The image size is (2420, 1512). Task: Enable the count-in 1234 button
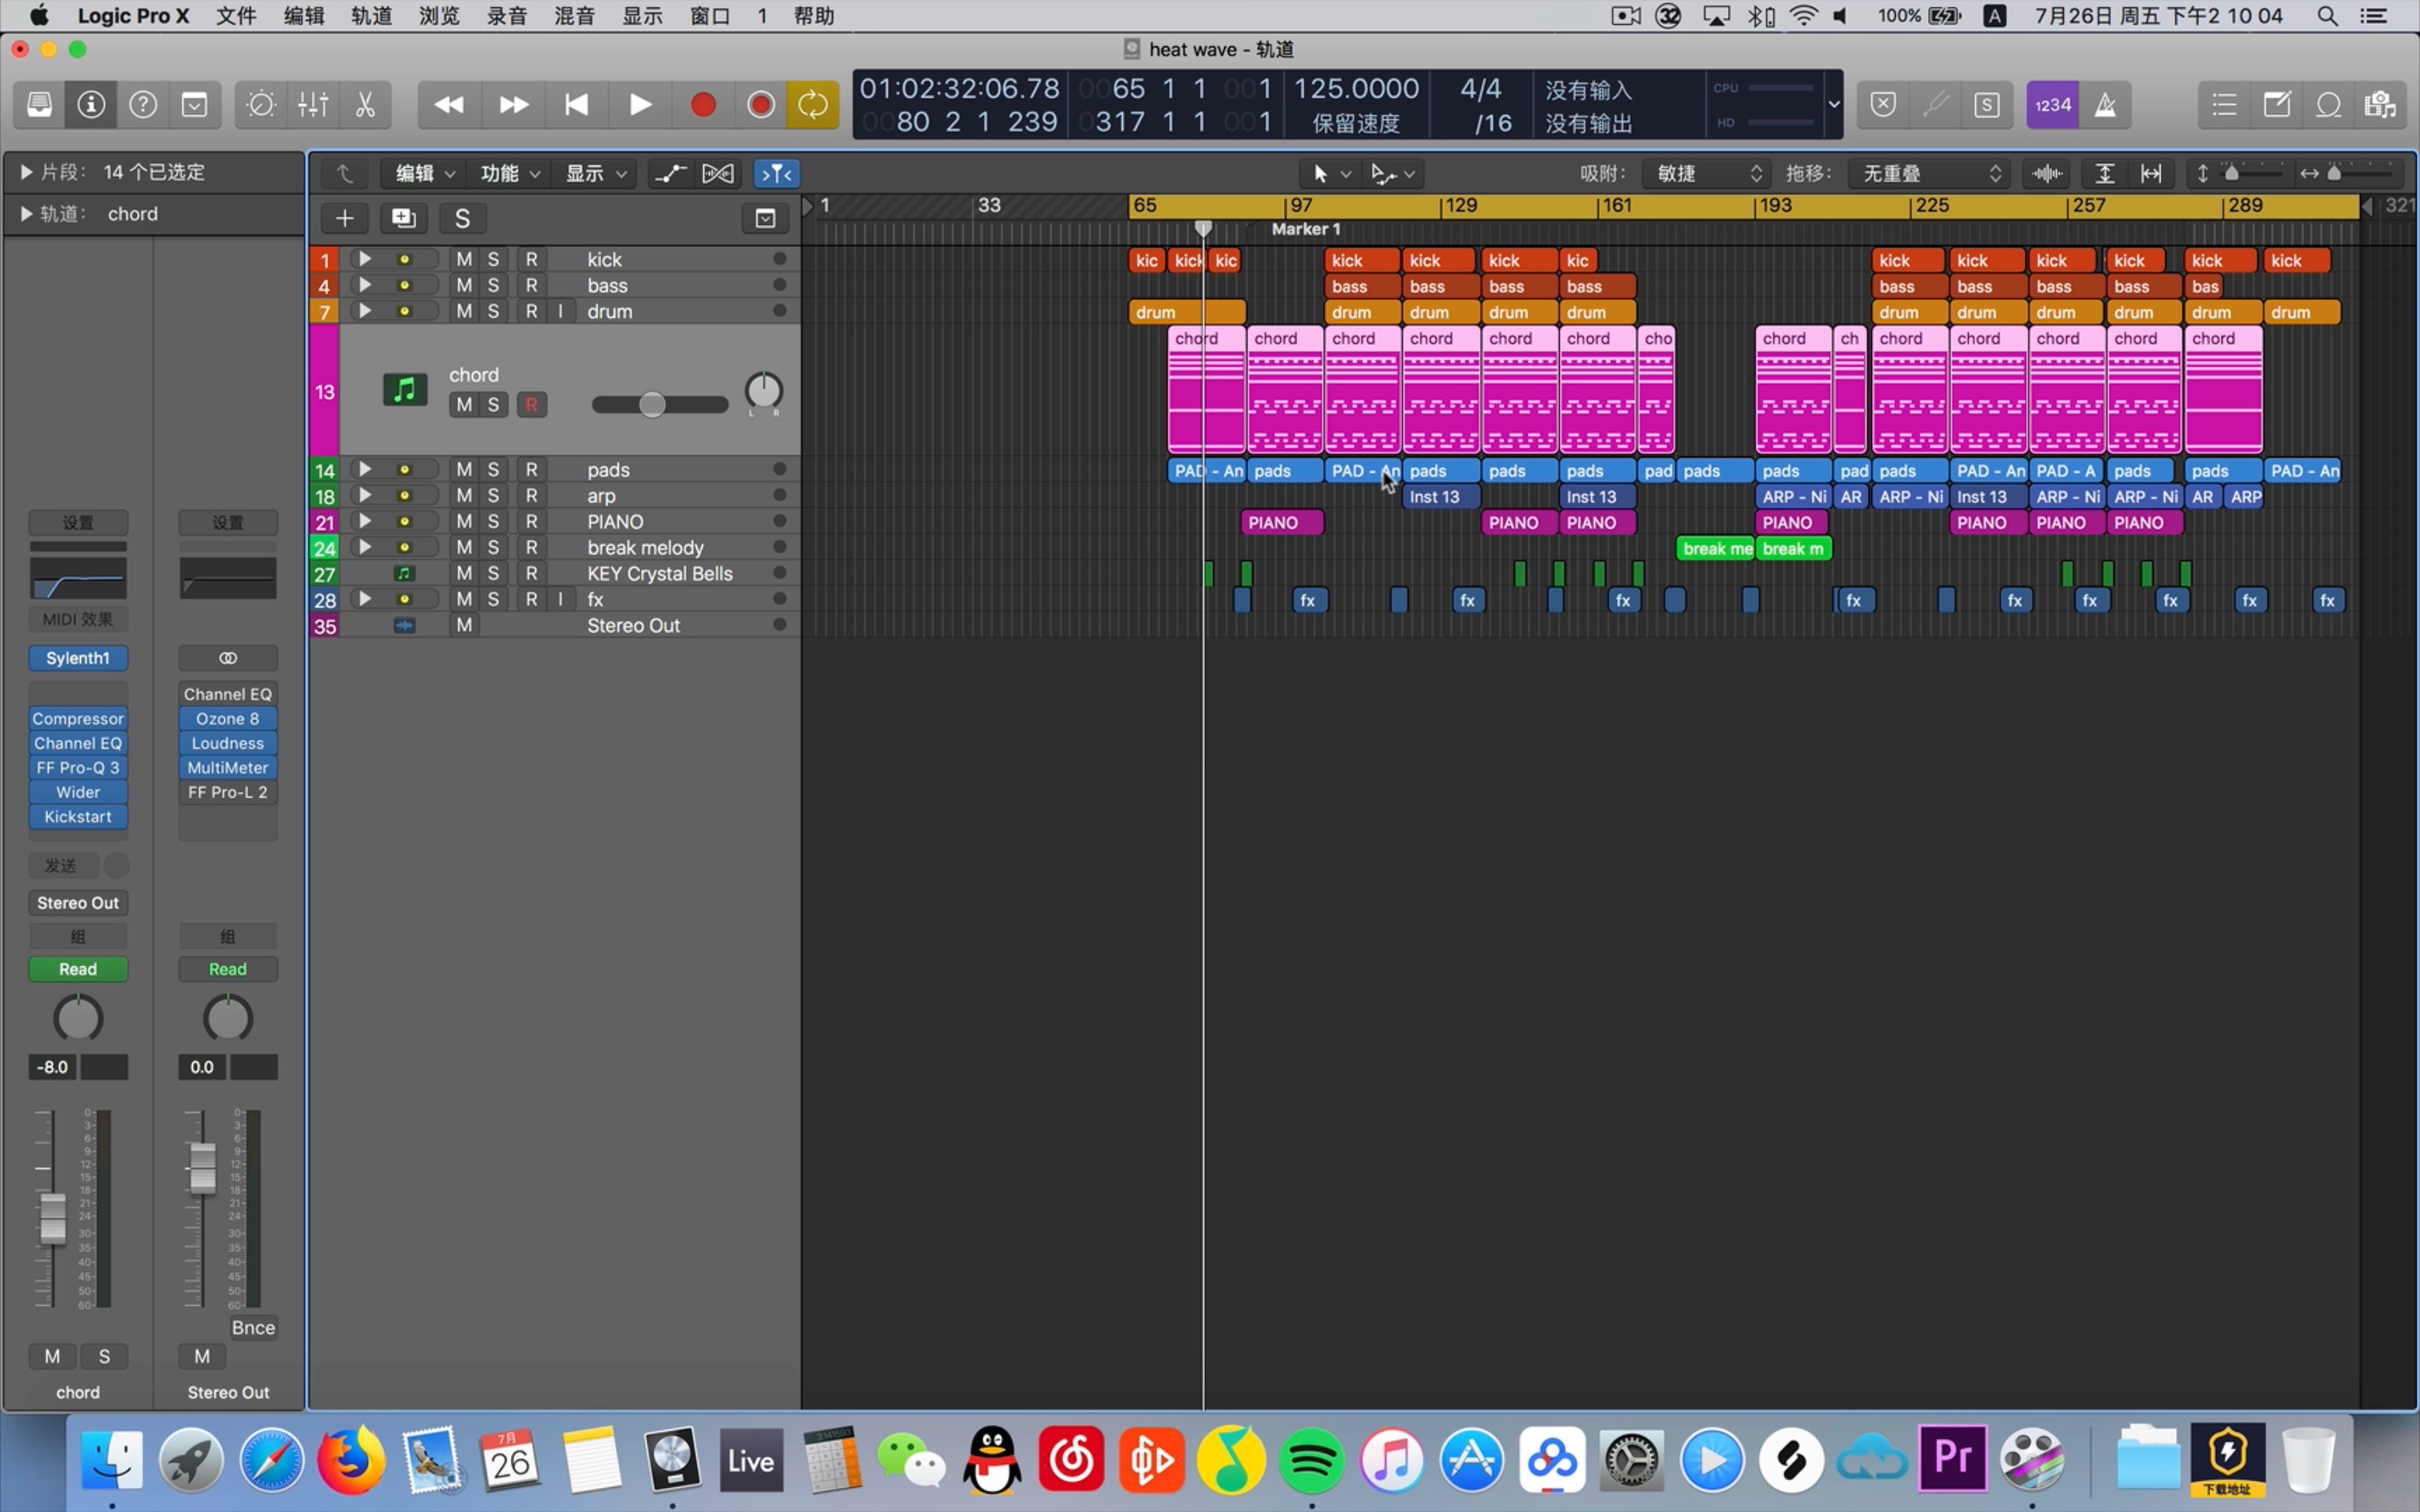click(2052, 104)
